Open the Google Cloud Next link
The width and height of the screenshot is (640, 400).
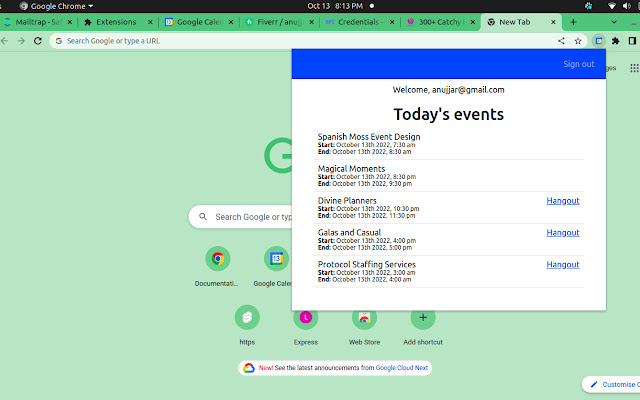pos(402,368)
